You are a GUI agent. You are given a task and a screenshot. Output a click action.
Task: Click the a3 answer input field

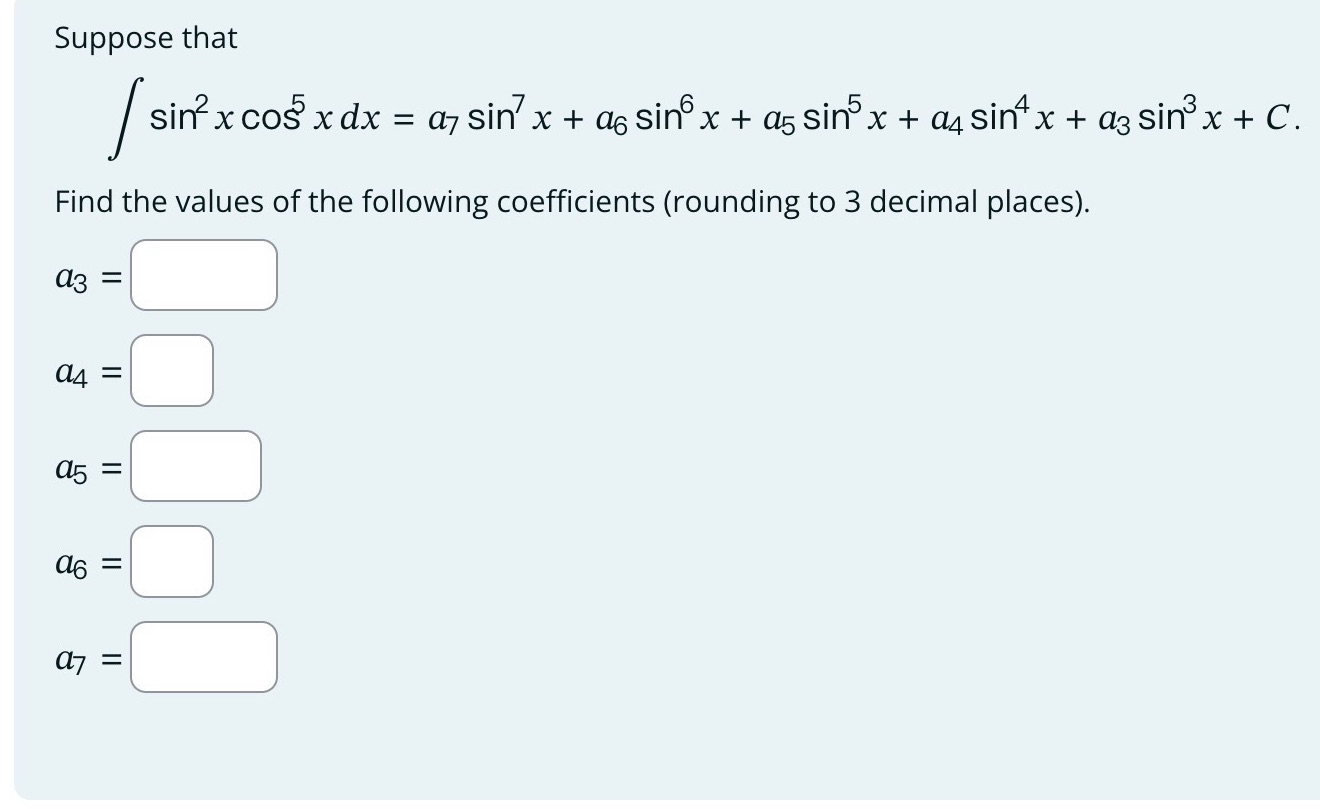(x=203, y=274)
